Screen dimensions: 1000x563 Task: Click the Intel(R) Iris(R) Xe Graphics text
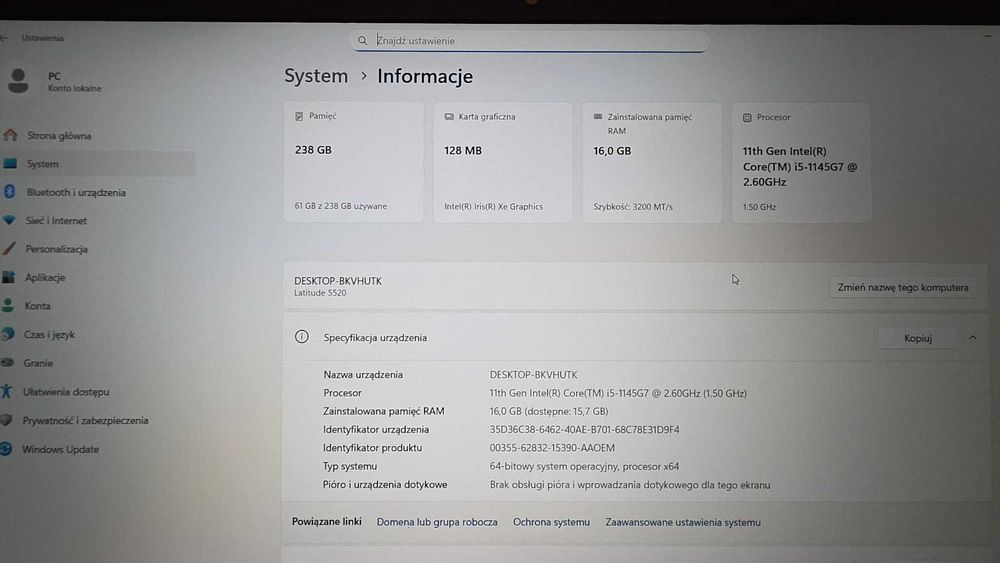pos(493,207)
